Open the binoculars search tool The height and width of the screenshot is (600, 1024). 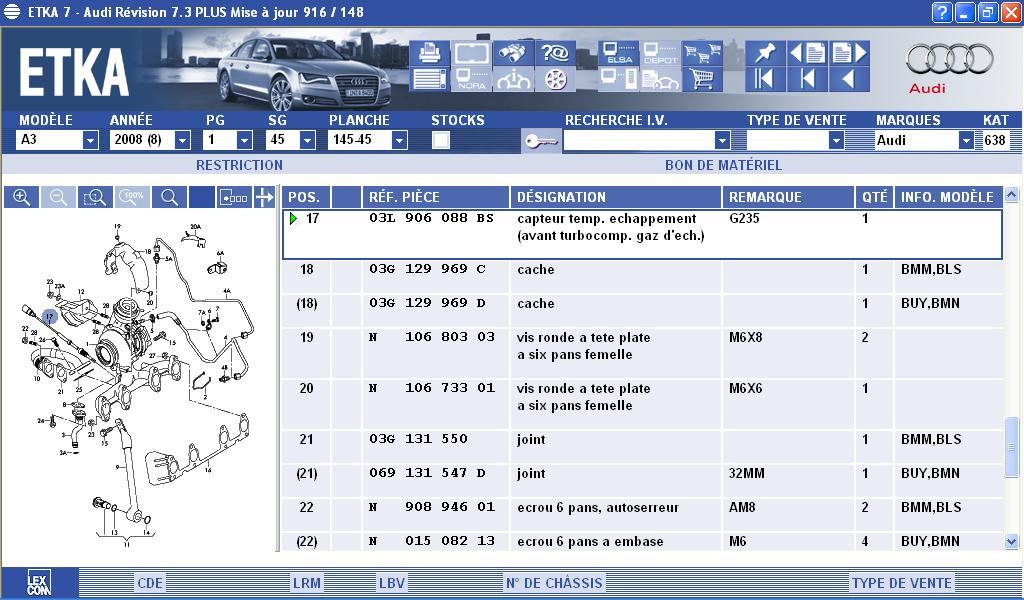(513, 52)
